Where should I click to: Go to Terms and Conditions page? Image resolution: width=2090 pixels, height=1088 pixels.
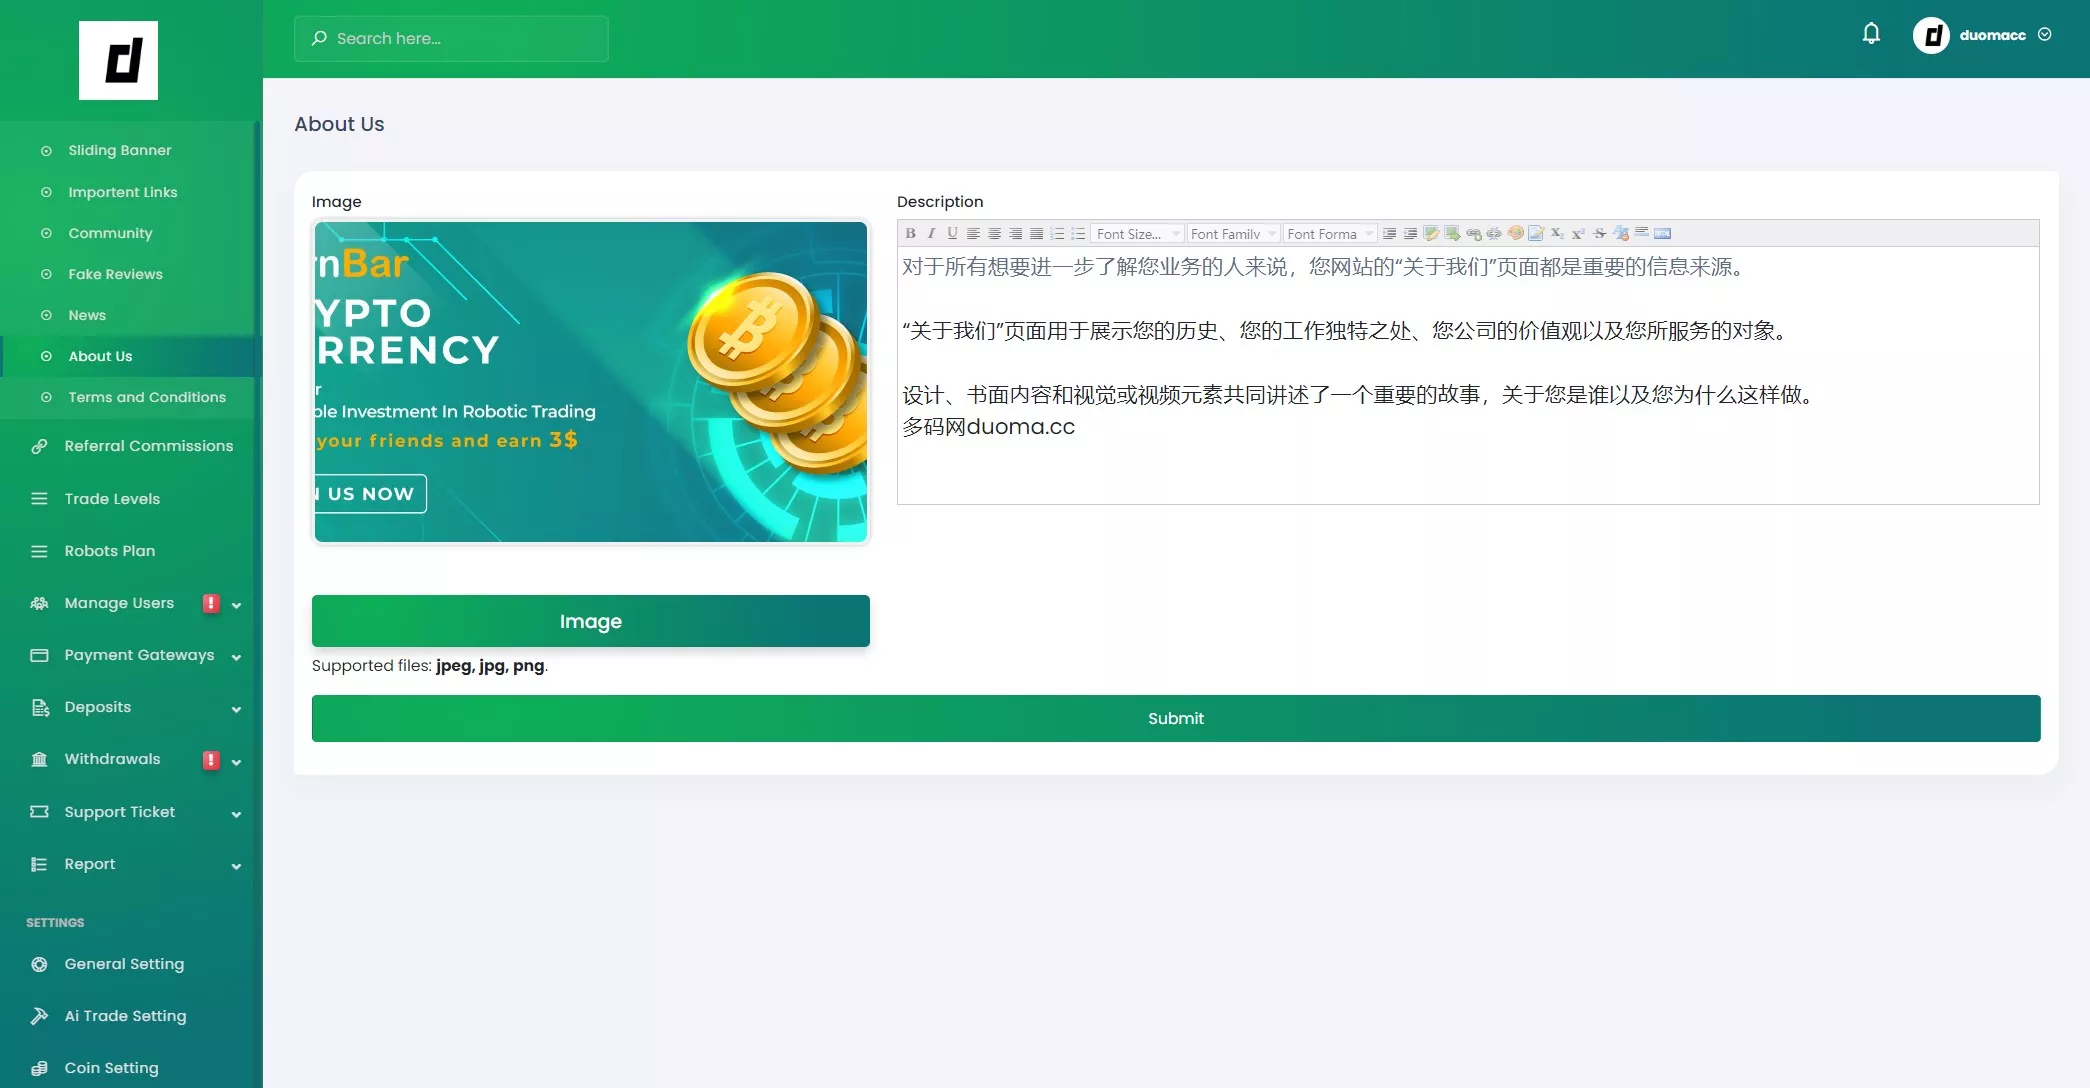click(147, 397)
